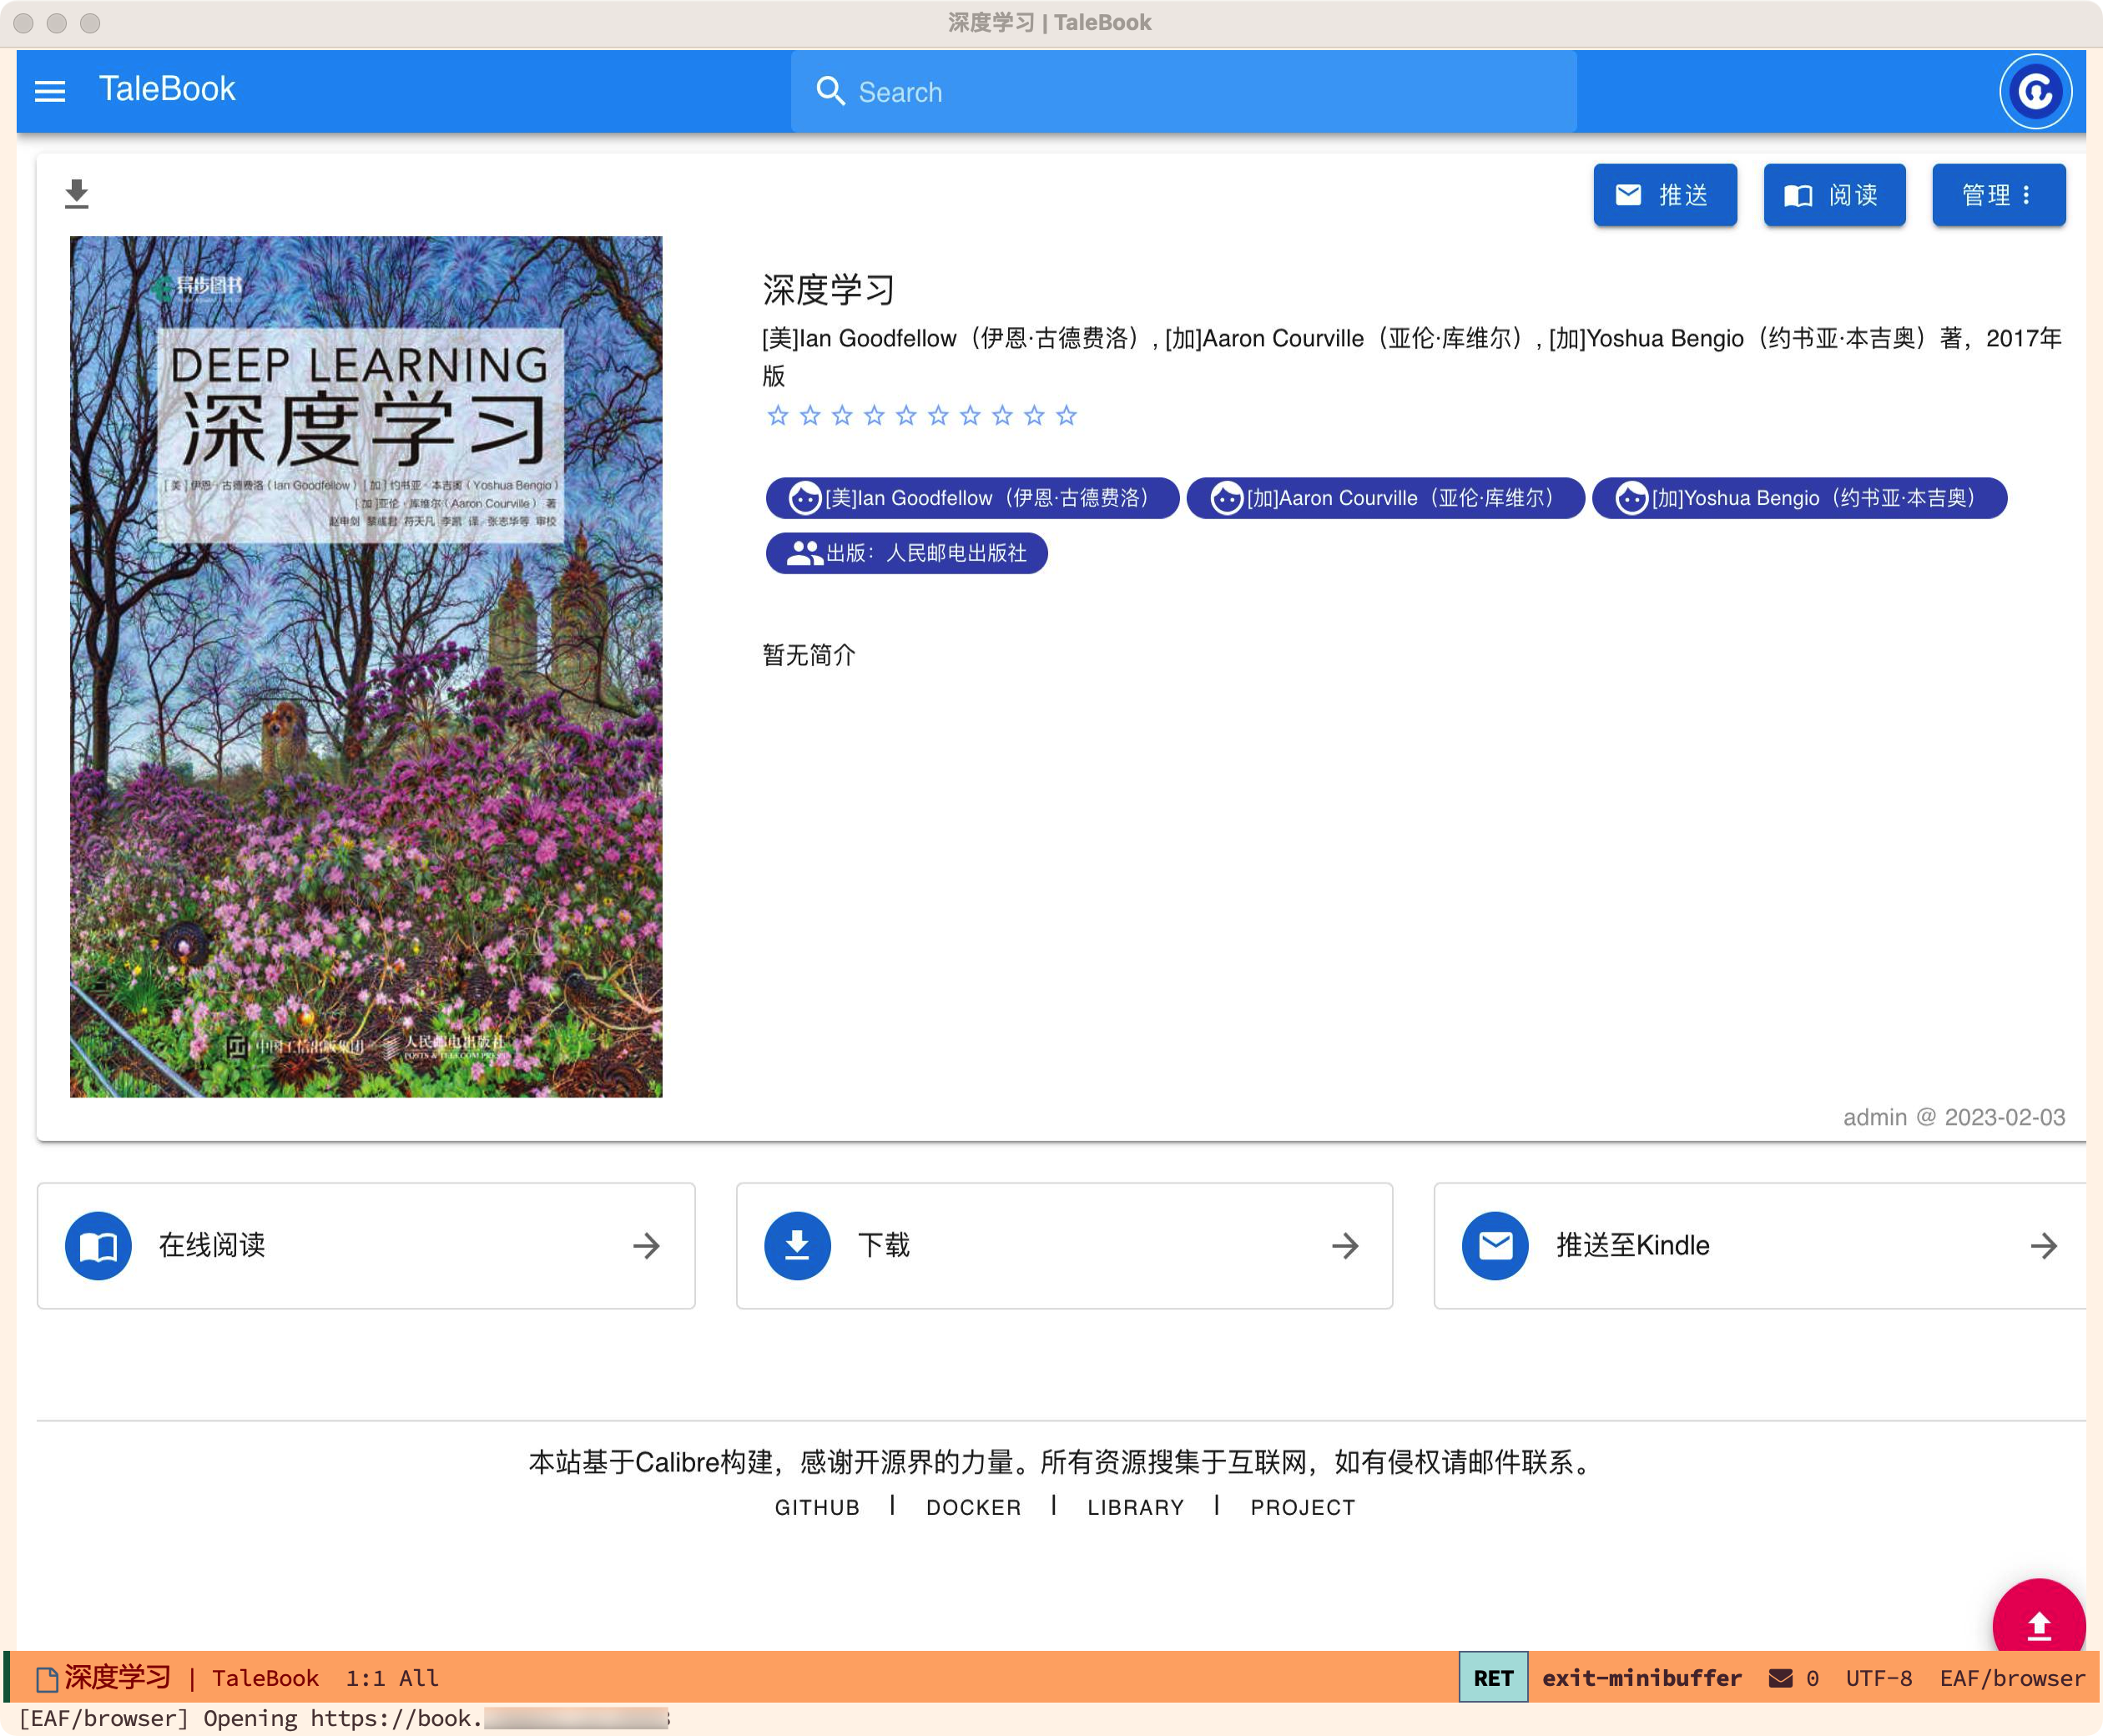
Task: Rate the book one star
Action: 778,416
